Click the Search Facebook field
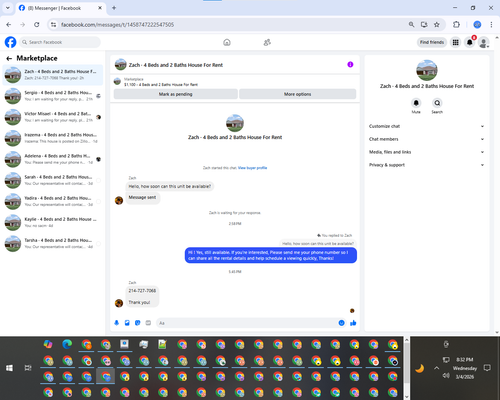This screenshot has width=500, height=400. pos(60,42)
